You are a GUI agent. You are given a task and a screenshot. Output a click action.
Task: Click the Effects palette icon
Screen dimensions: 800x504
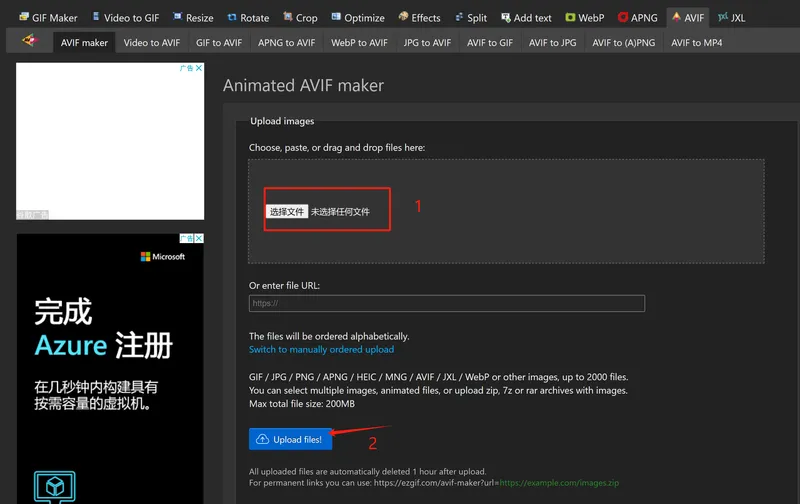tap(404, 17)
